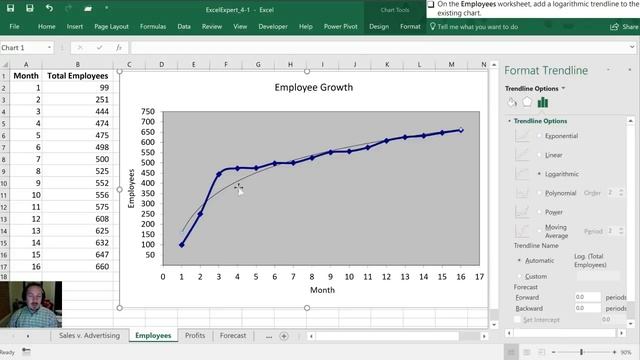
Task: Click the Cancel X in the formula bar
Action: coord(80,48)
